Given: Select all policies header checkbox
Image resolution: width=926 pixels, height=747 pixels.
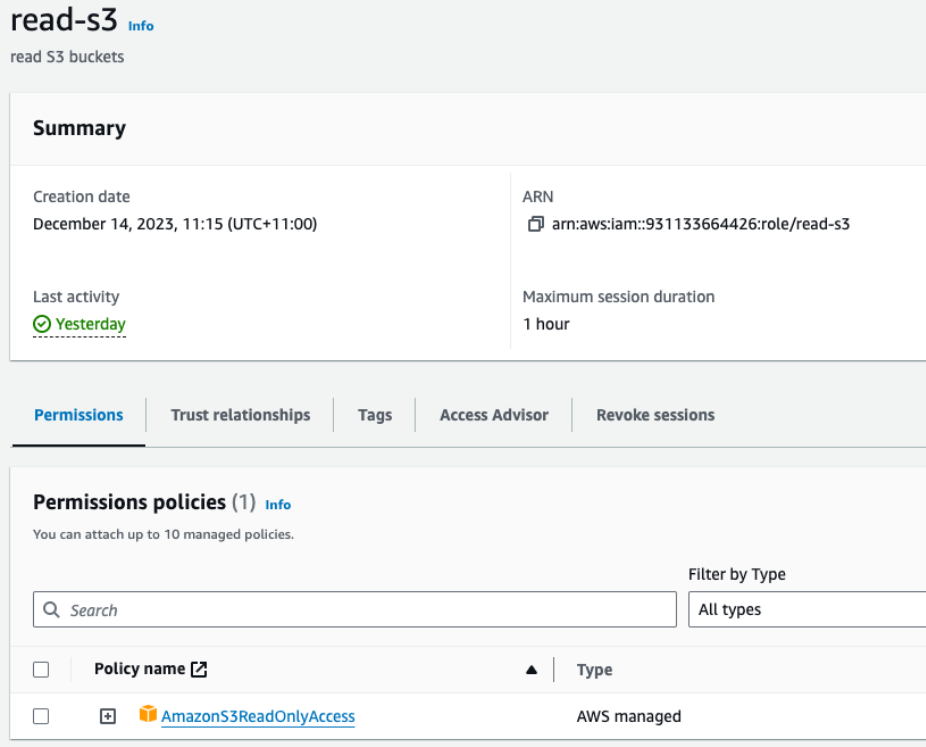Looking at the screenshot, I should coord(41,670).
